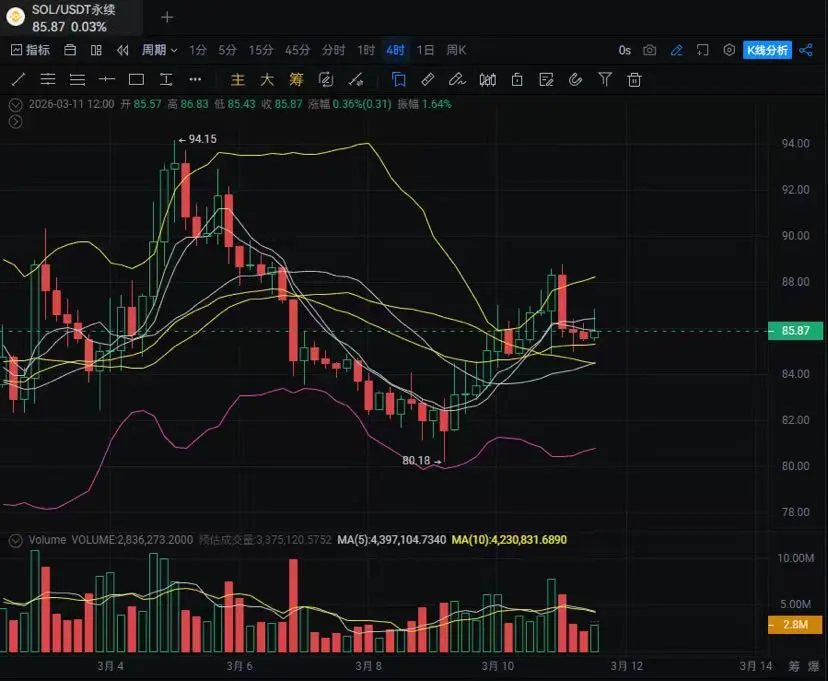Click MA(5) volume indicator label

pyautogui.click(x=392, y=540)
